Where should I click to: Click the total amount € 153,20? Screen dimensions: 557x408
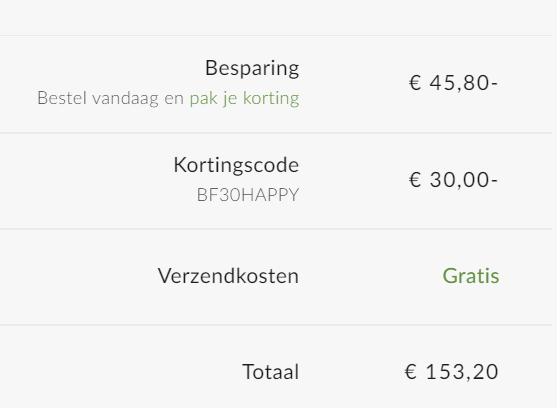[x=451, y=372]
